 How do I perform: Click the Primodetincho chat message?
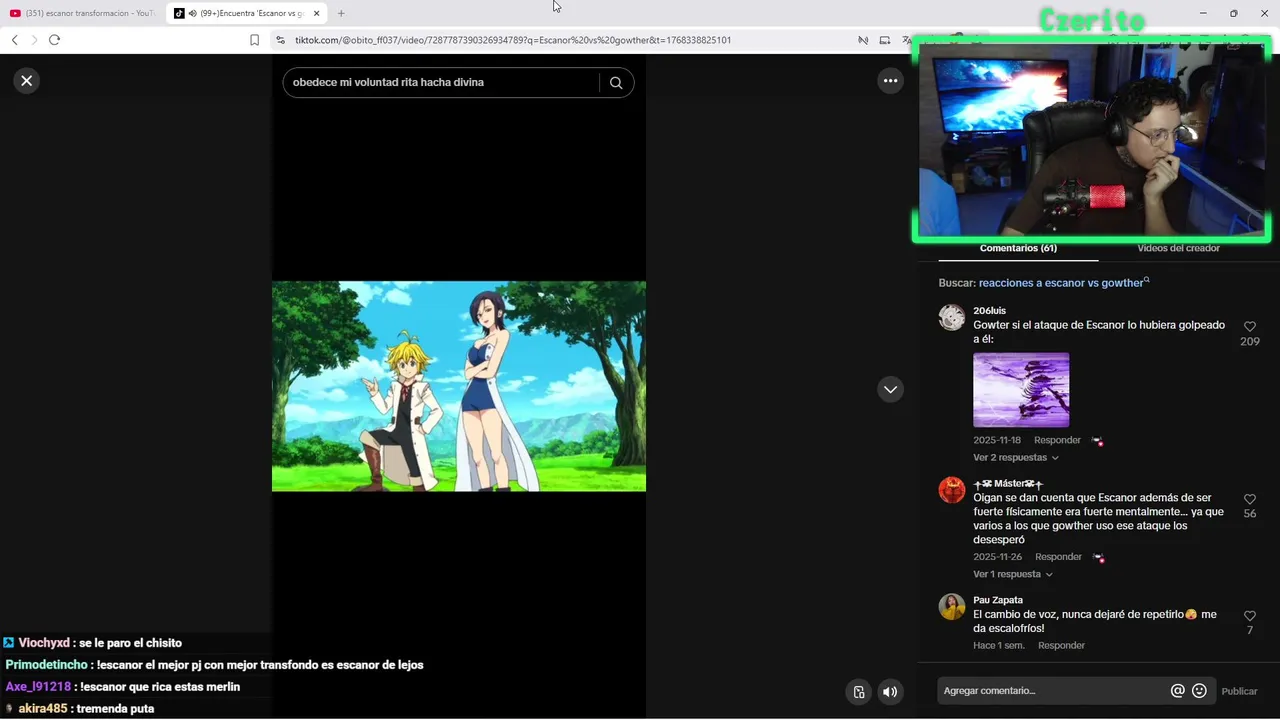click(214, 665)
